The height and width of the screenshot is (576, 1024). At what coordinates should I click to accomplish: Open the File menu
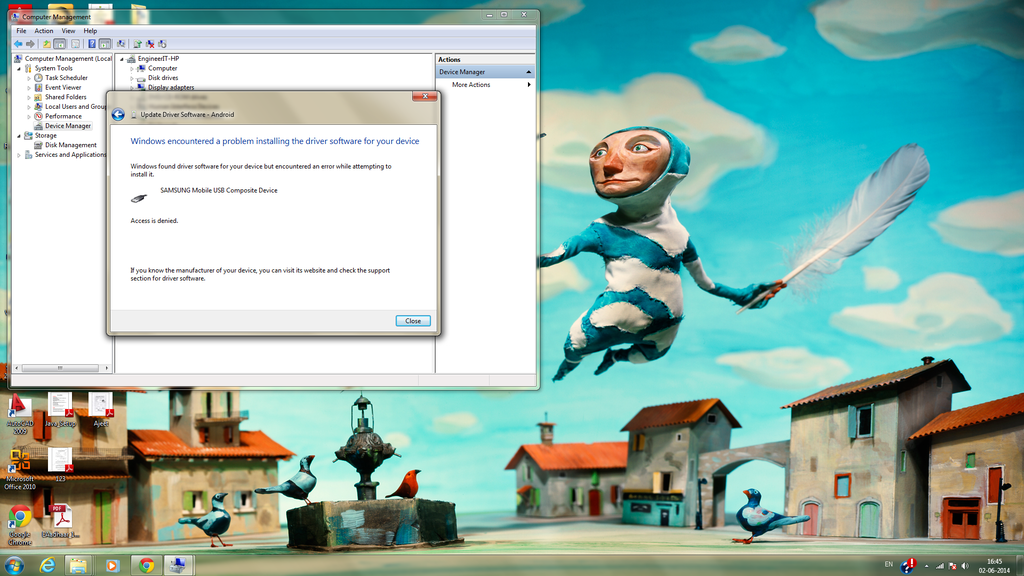22,31
